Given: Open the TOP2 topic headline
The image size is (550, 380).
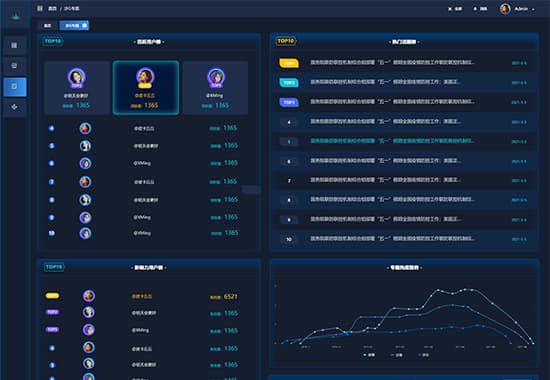Looking at the screenshot, I should pos(385,82).
